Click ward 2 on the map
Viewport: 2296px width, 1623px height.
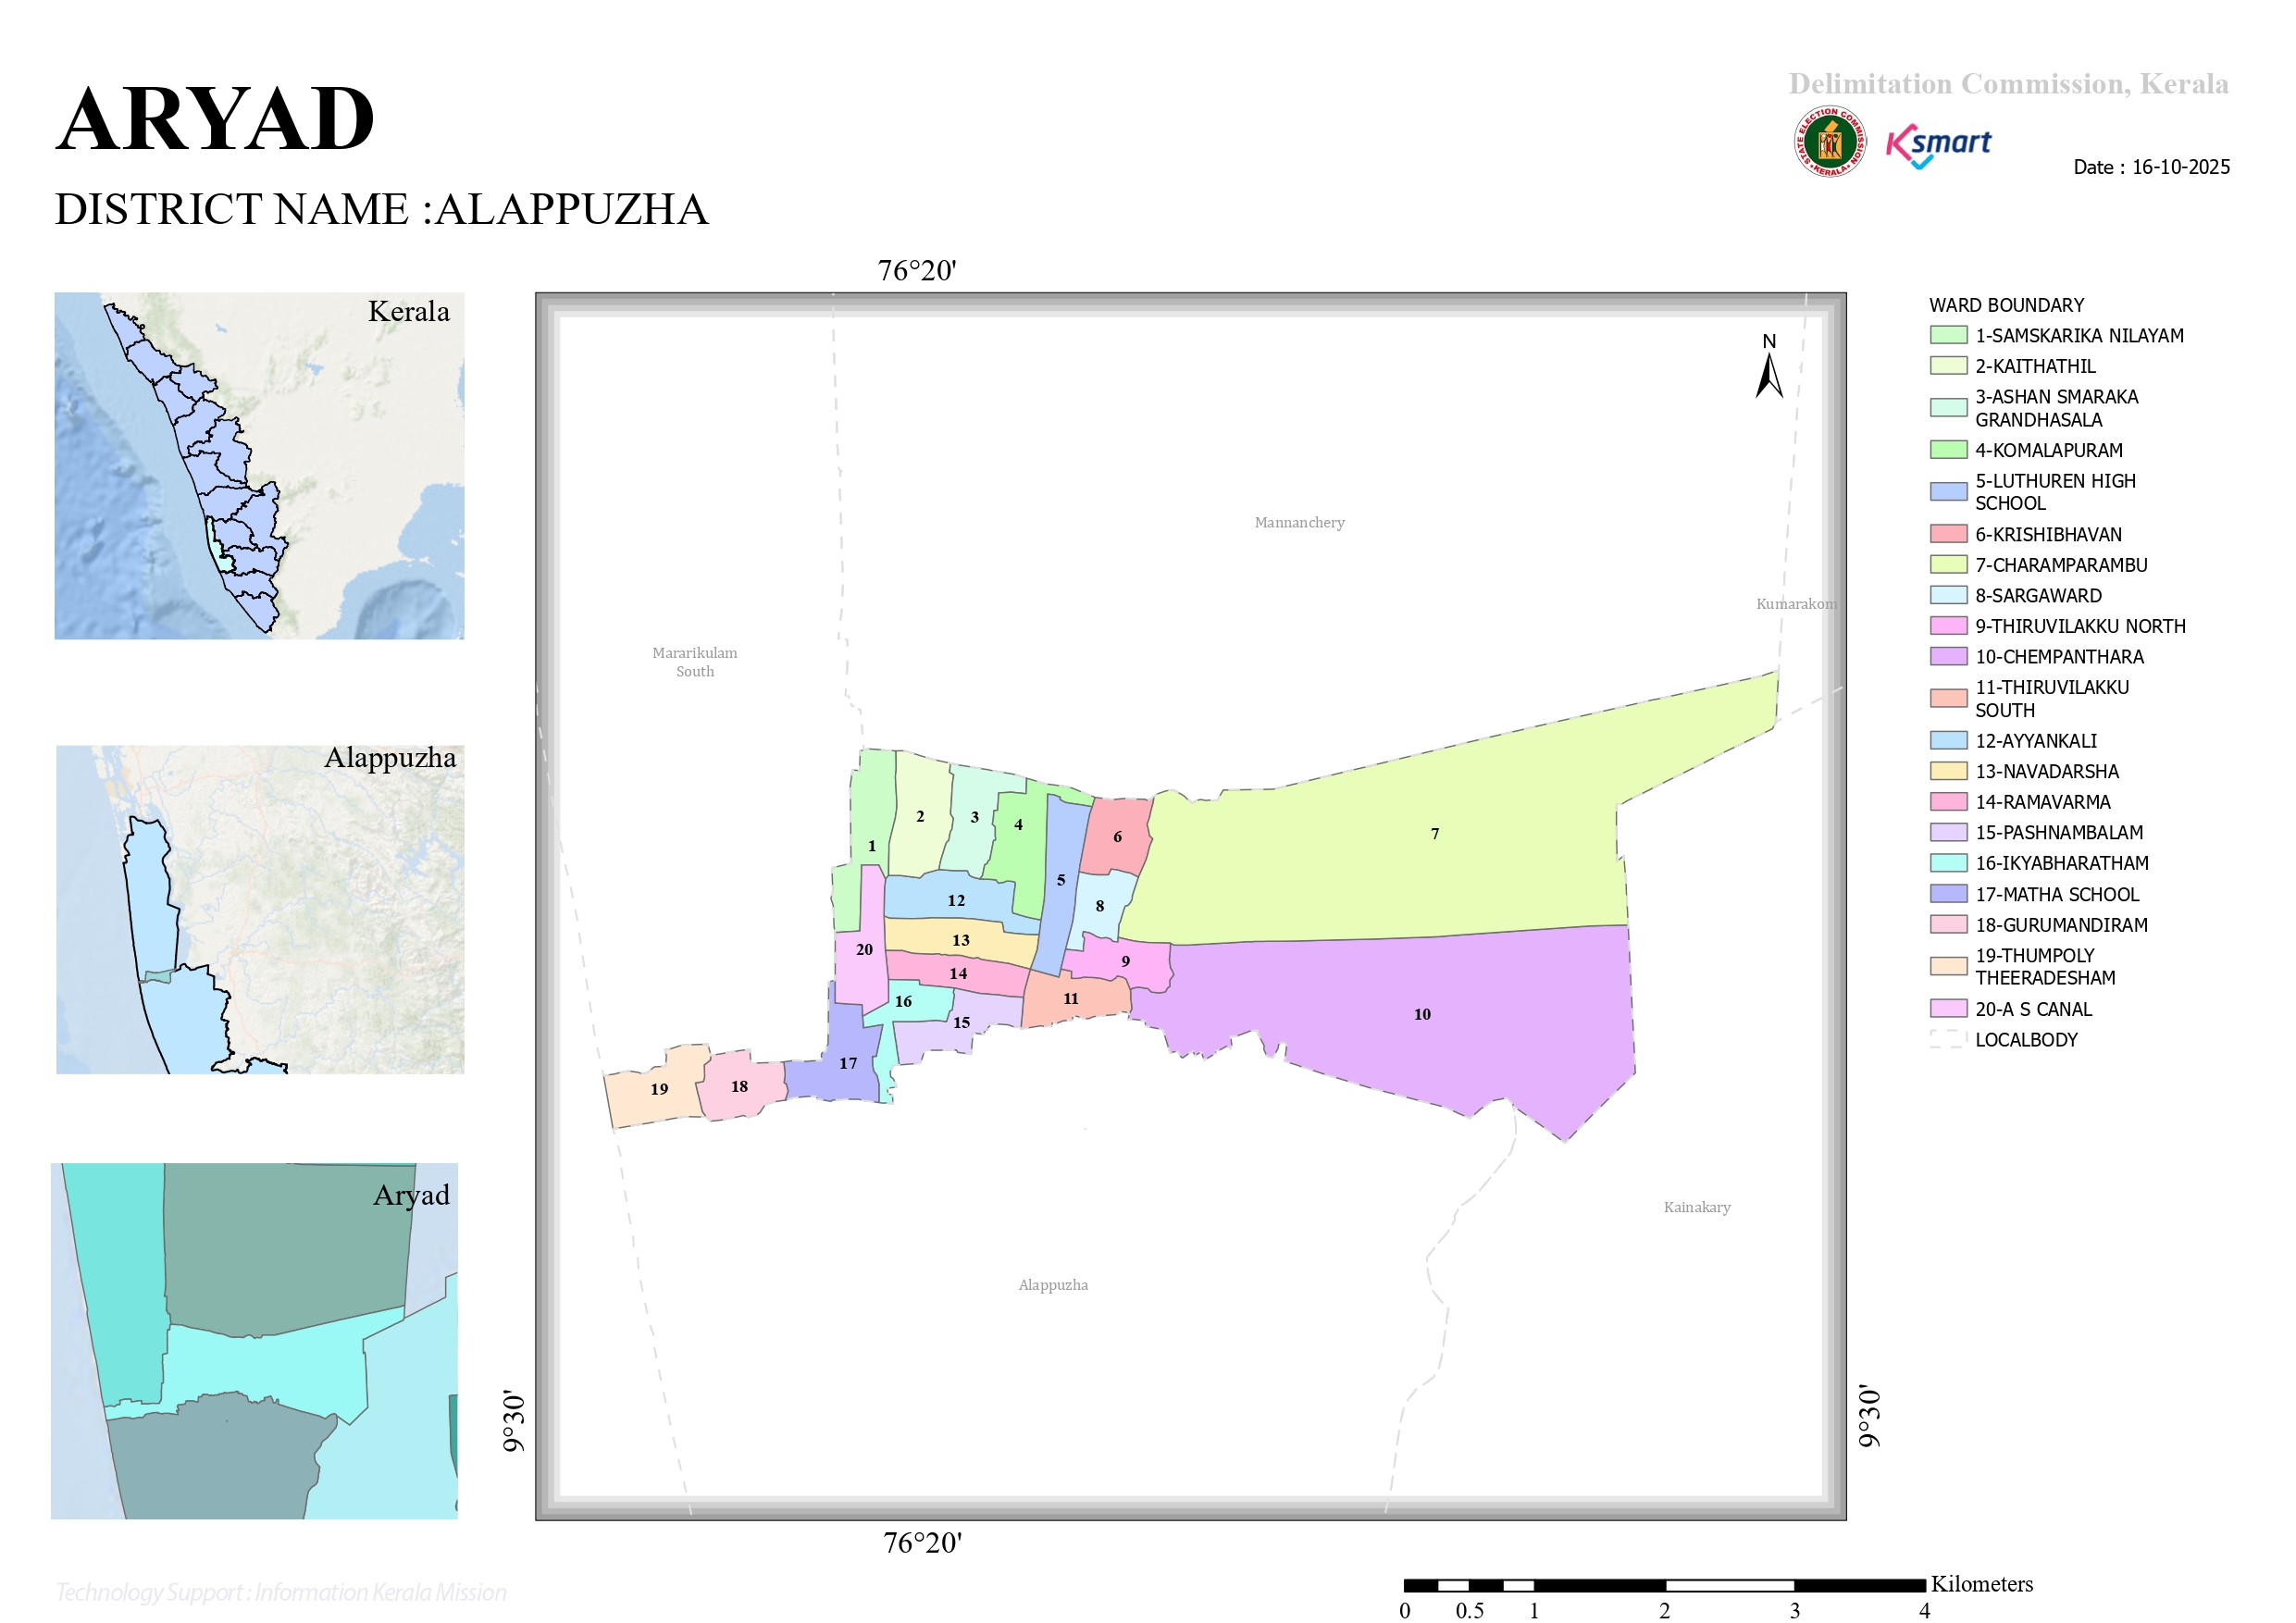coord(920,817)
